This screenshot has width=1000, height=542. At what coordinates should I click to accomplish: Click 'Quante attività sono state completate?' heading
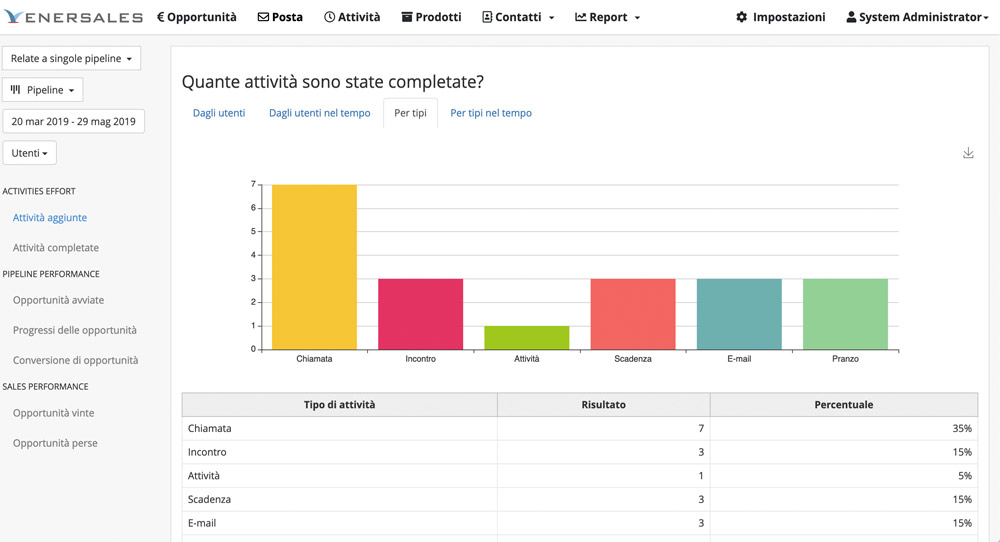coord(333,82)
